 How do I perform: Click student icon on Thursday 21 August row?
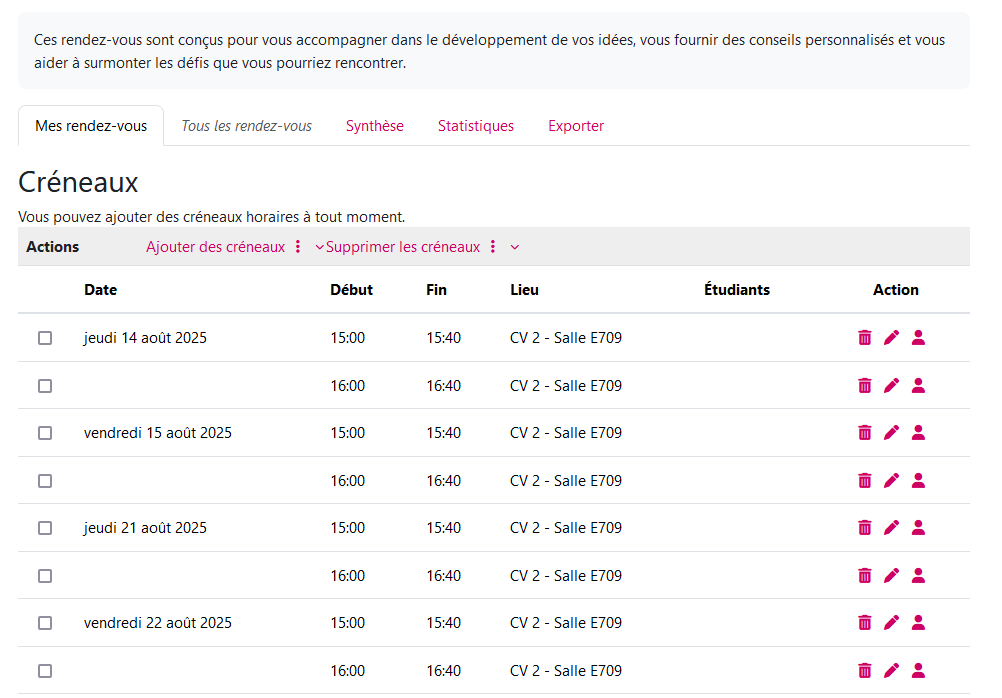coord(918,528)
